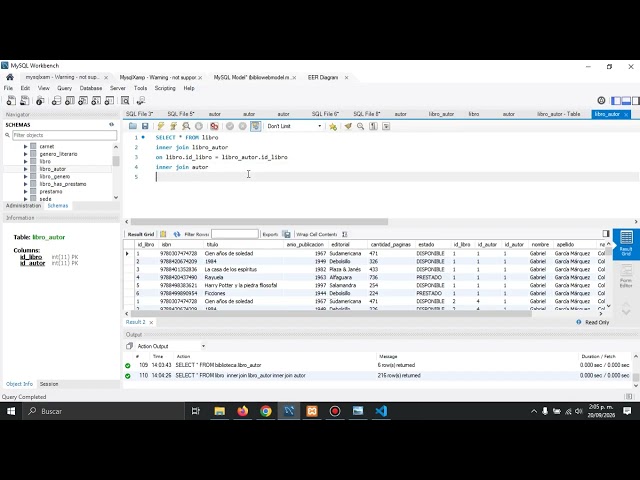Toggle auto-commit mode button
This screenshot has height=480, width=640.
click(256, 126)
